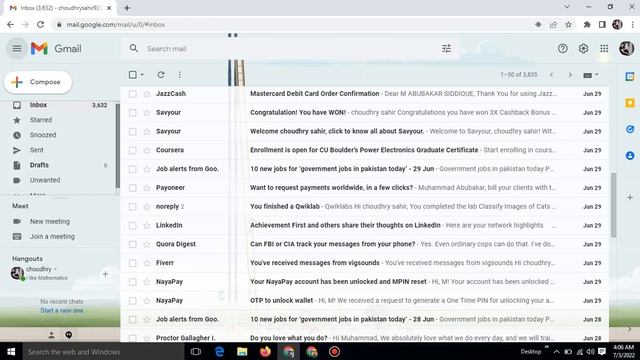640x360 pixels.
Task: Open Gmail settings gear
Action: coord(583,49)
